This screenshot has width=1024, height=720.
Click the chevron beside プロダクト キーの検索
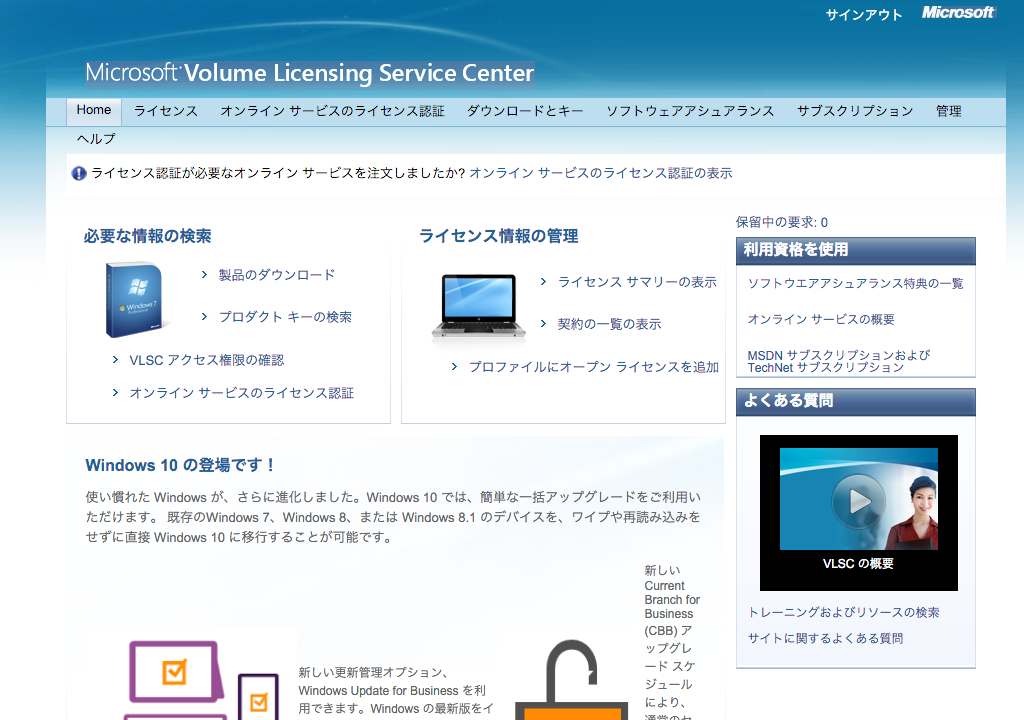(204, 317)
